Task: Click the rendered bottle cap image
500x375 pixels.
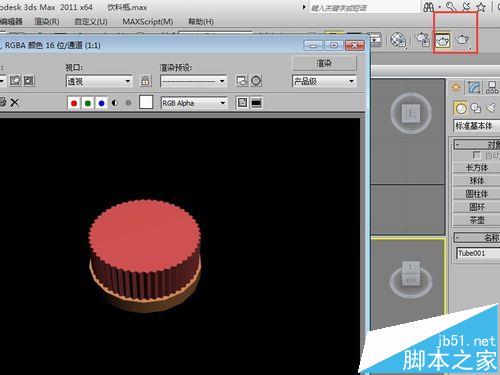Action: click(x=145, y=256)
